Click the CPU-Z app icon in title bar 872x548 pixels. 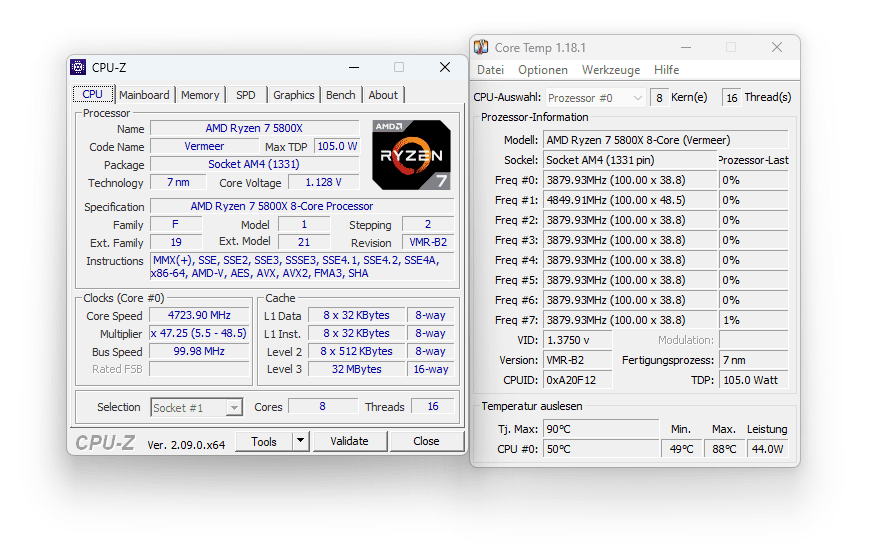pos(78,67)
